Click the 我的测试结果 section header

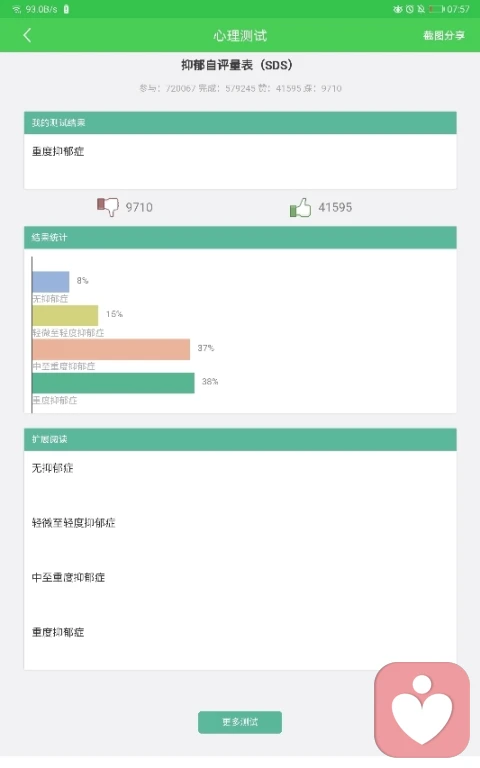(x=240, y=122)
